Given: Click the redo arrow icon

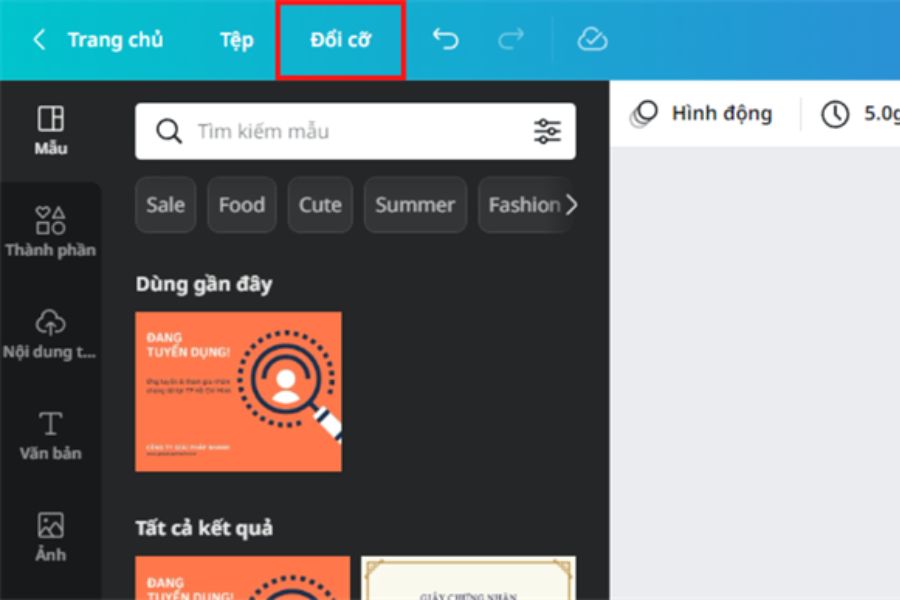Looking at the screenshot, I should 510,40.
